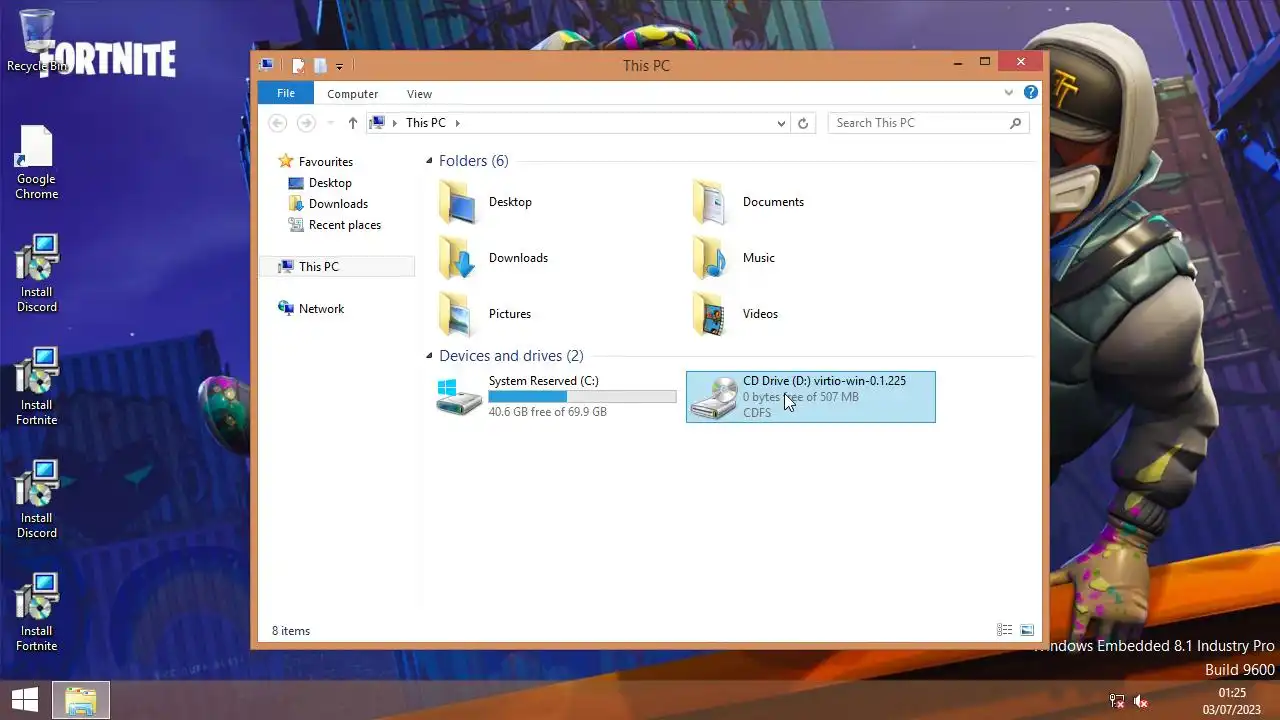Open Google Chrome desktop shortcut
Screen dimensions: 1280x720
(36, 163)
